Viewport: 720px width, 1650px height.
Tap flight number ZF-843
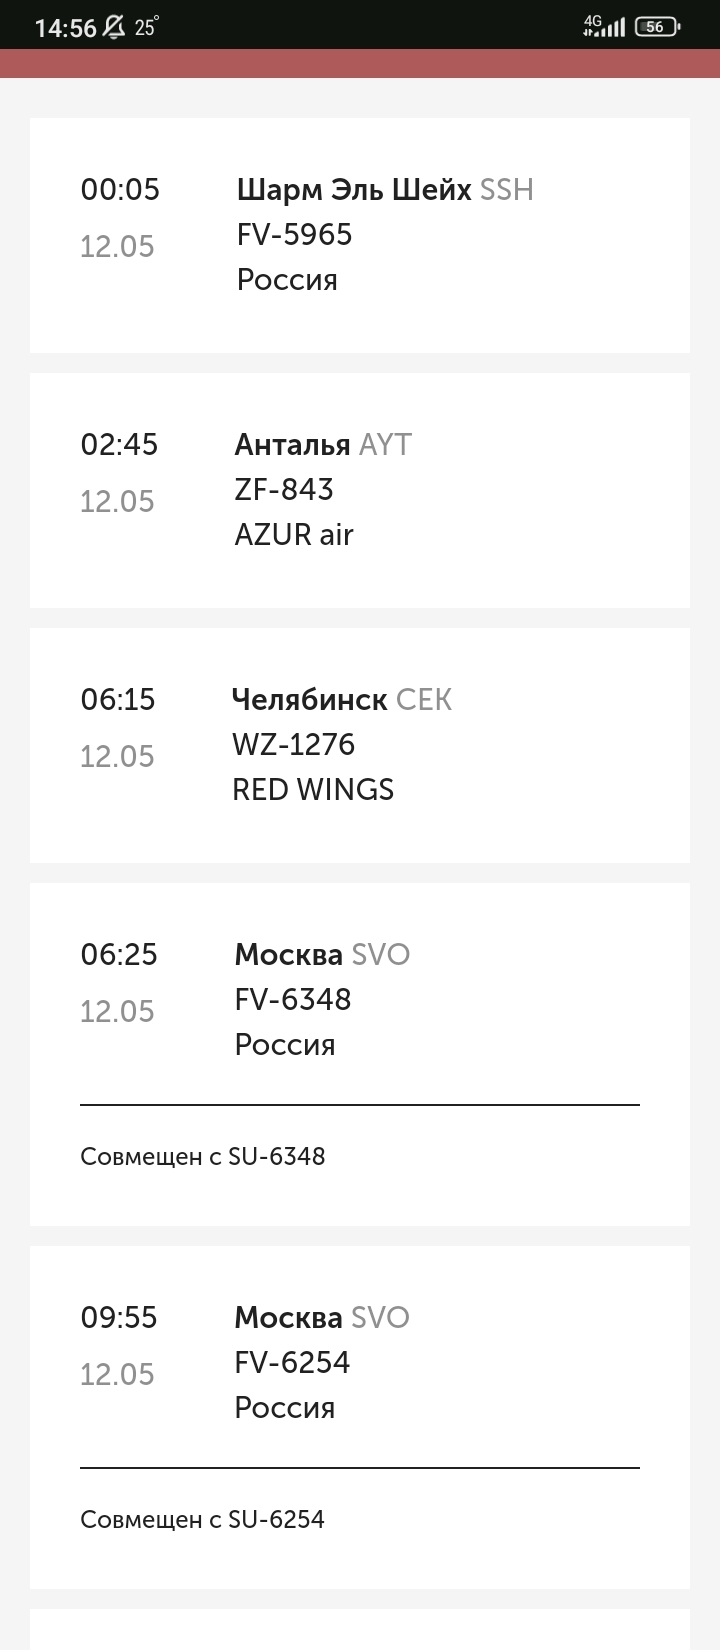click(x=284, y=490)
